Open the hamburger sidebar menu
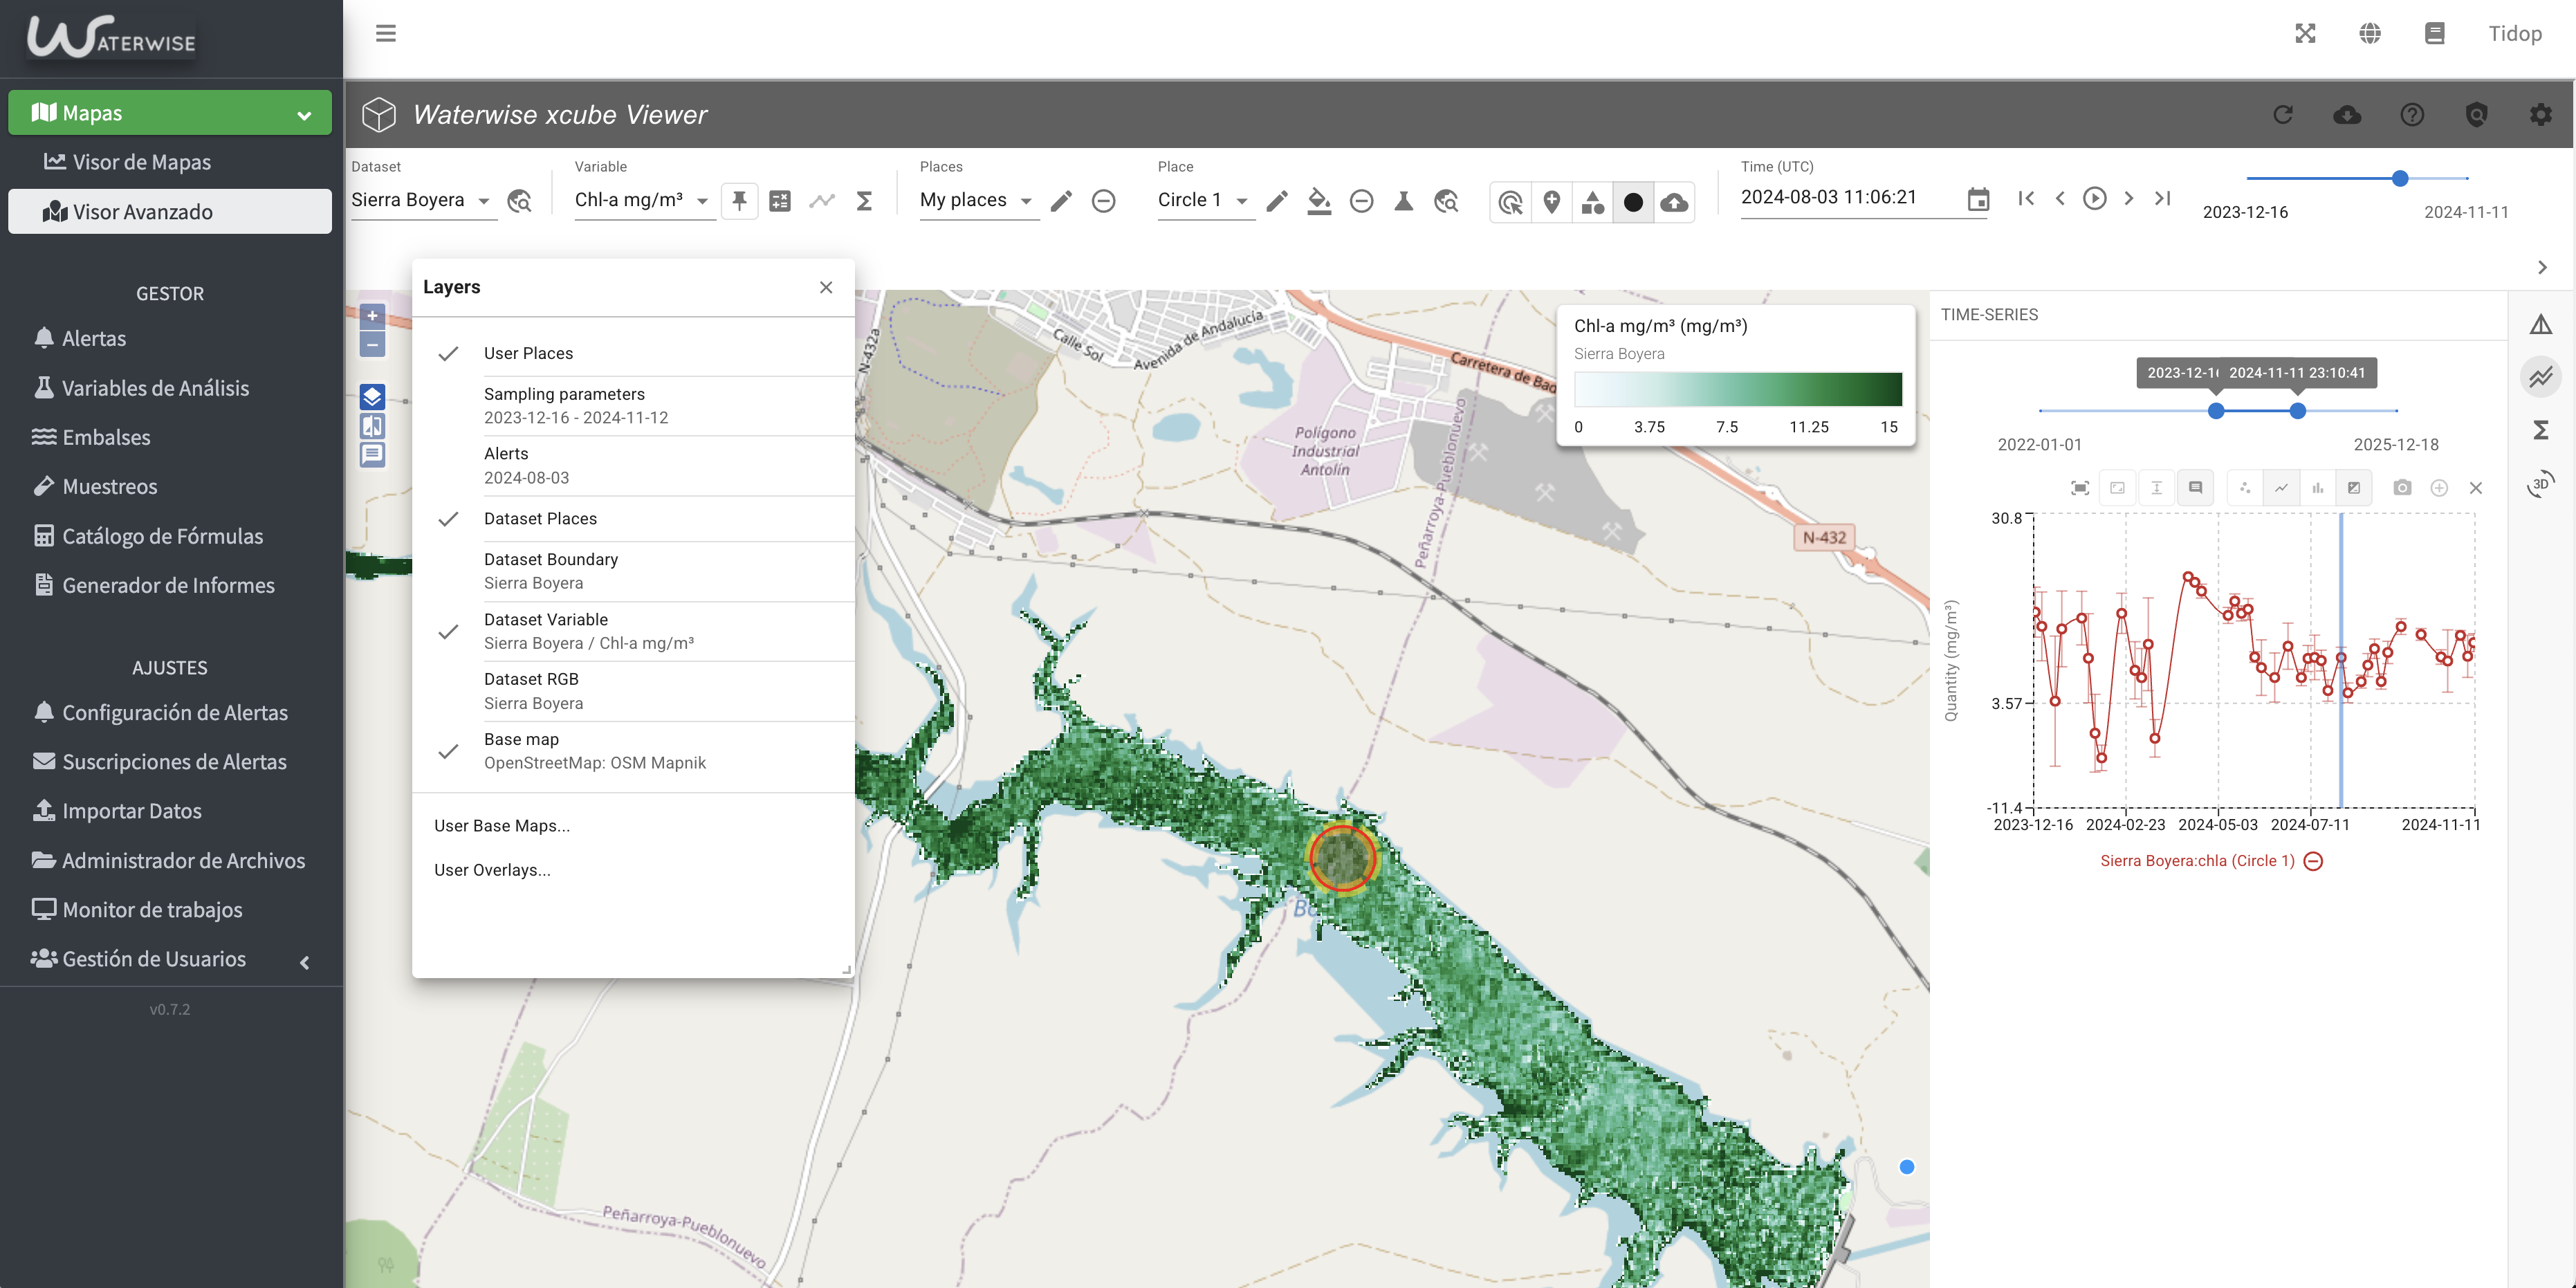Viewport: 2576px width, 1288px height. pos(386,33)
